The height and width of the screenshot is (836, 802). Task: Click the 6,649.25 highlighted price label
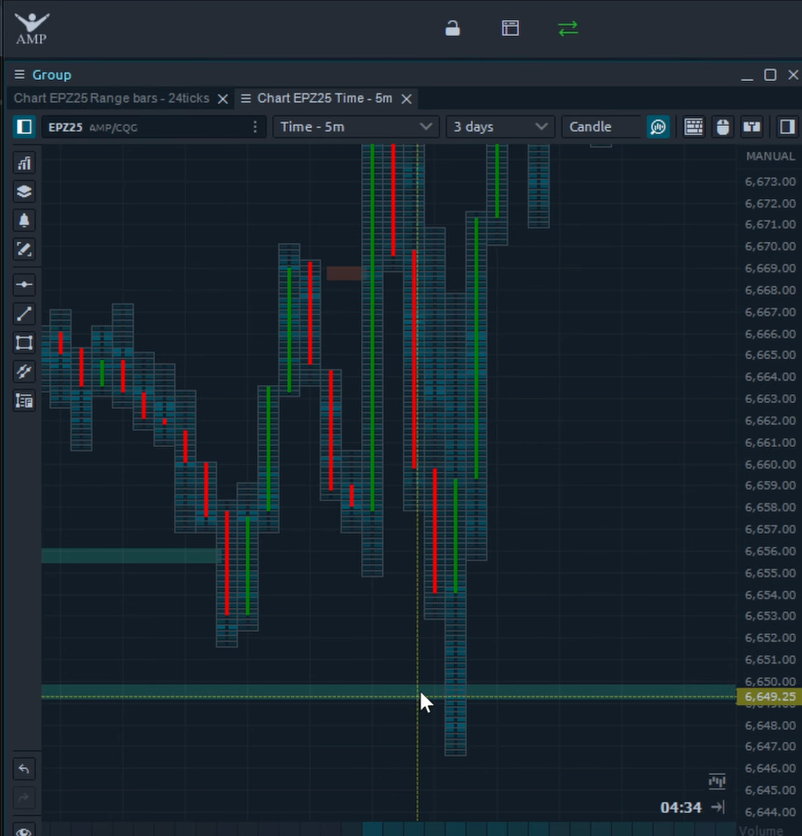pos(769,697)
